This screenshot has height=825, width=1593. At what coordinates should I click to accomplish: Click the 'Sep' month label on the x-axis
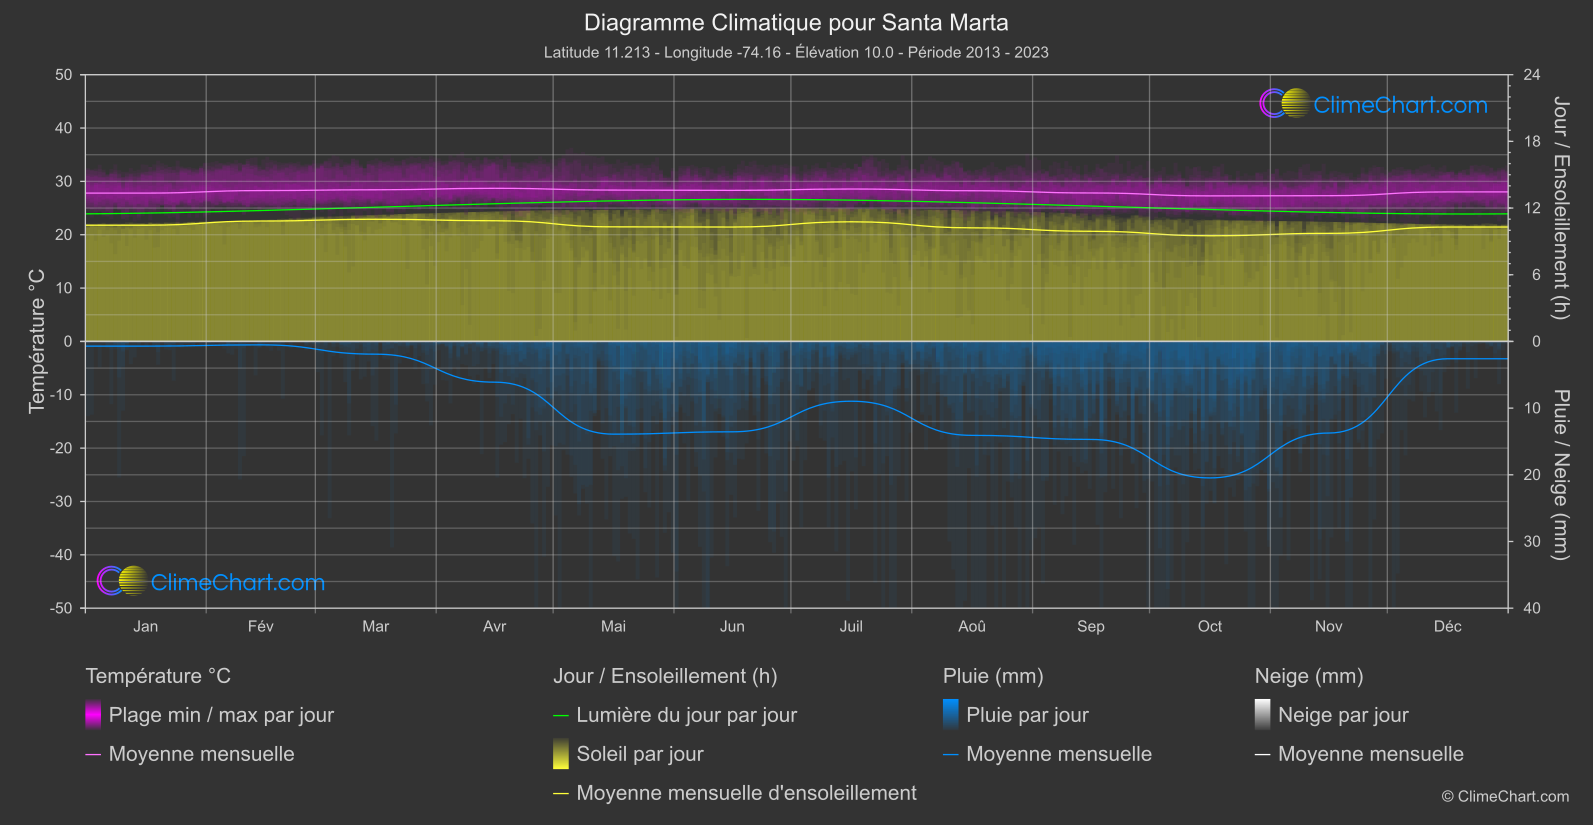(1091, 626)
